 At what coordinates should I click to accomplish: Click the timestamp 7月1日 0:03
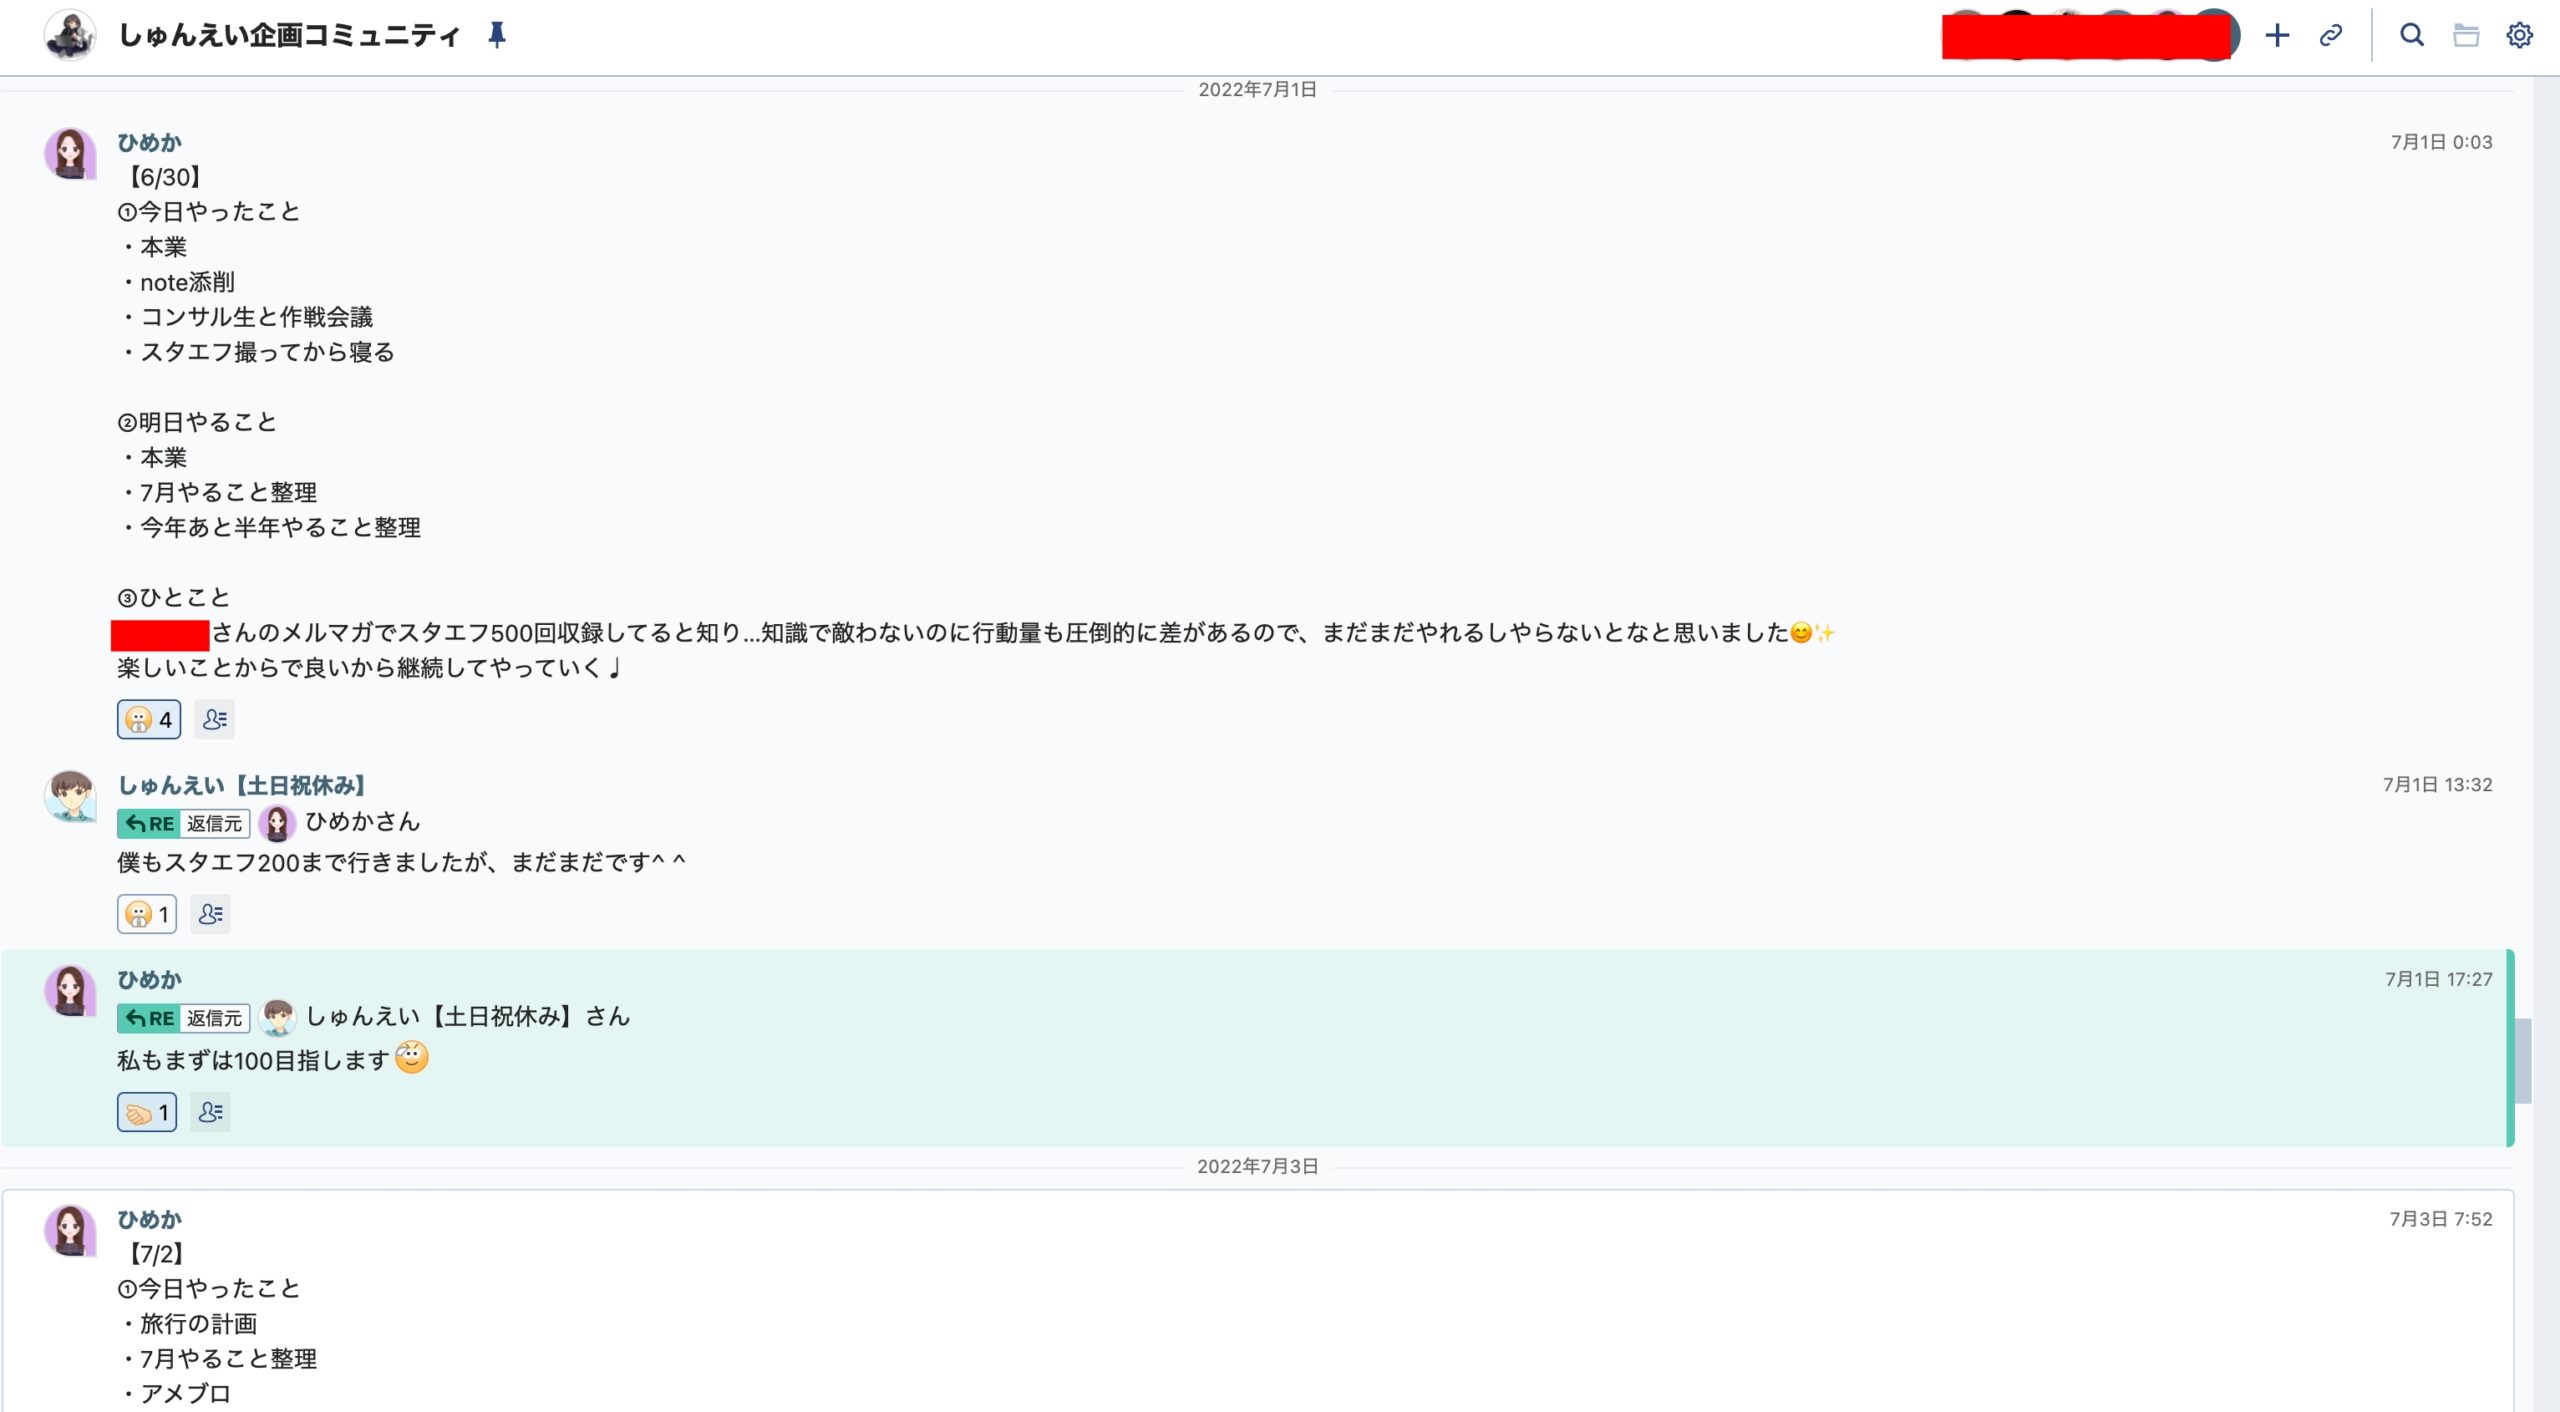point(2441,142)
